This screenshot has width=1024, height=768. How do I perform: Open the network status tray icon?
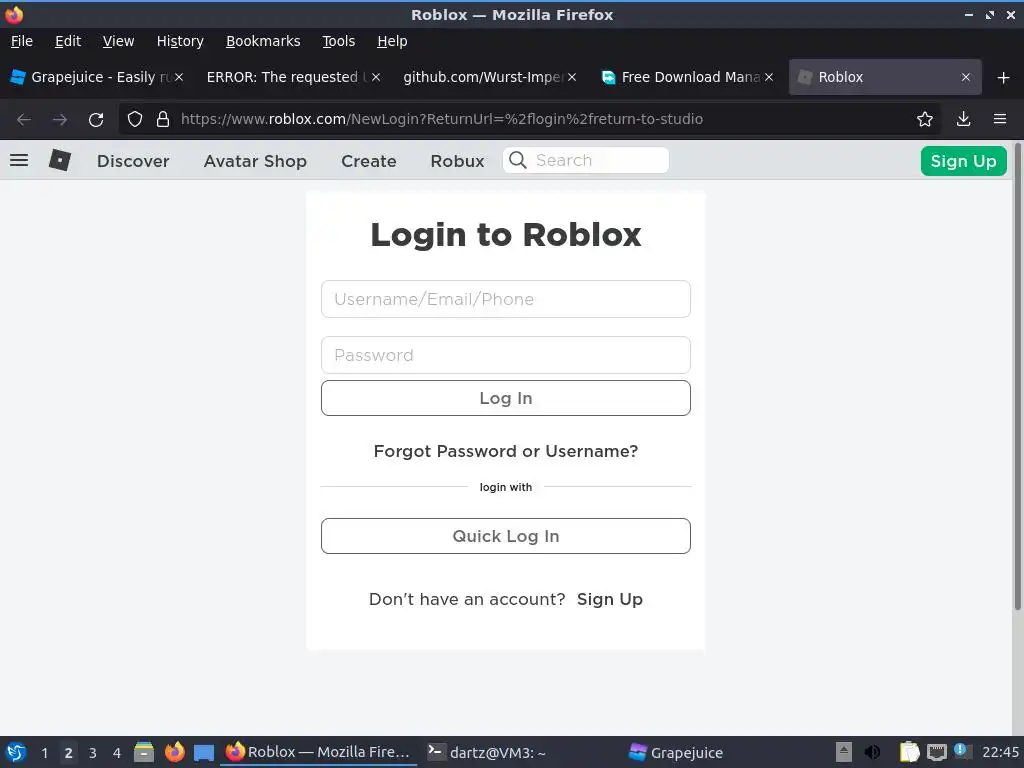pyautogui.click(x=936, y=752)
